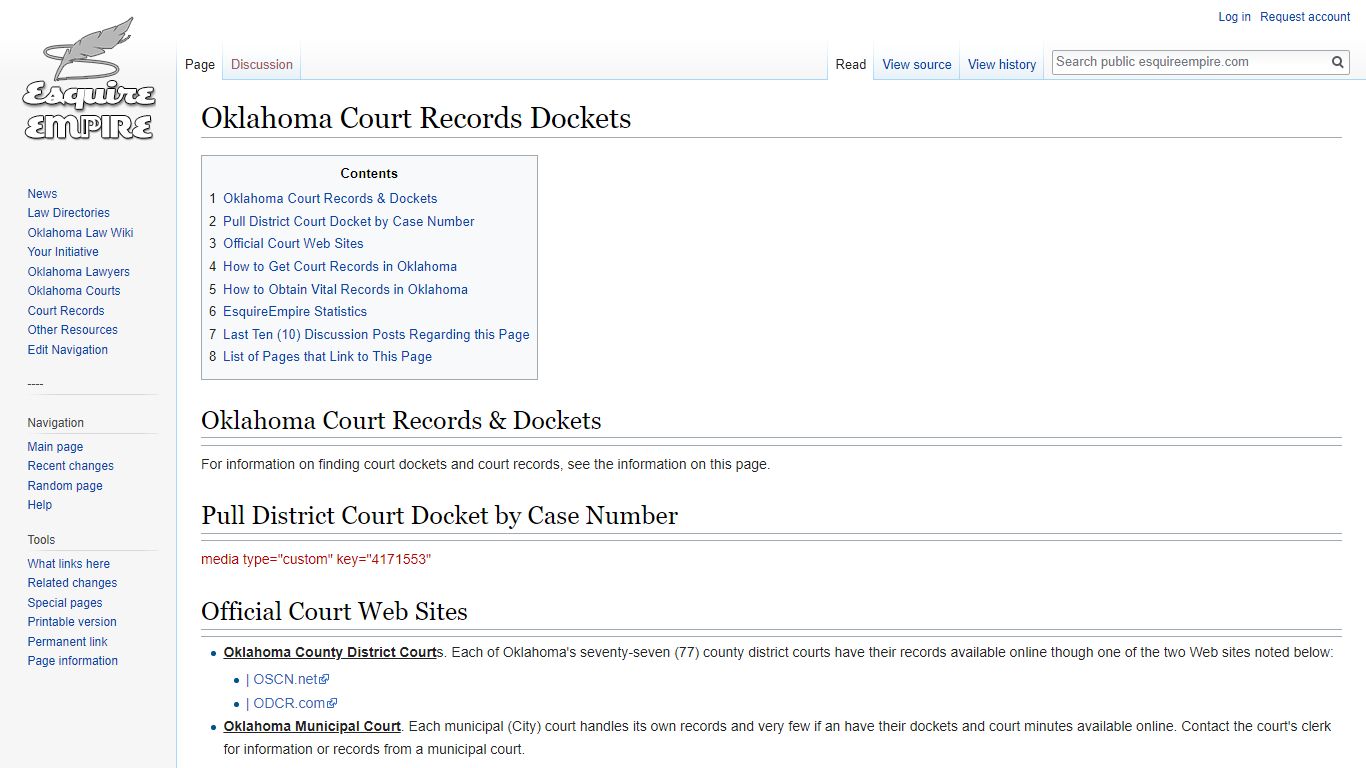This screenshot has height=768, width=1366.
Task: Click the Request account link
Action: point(1305,17)
